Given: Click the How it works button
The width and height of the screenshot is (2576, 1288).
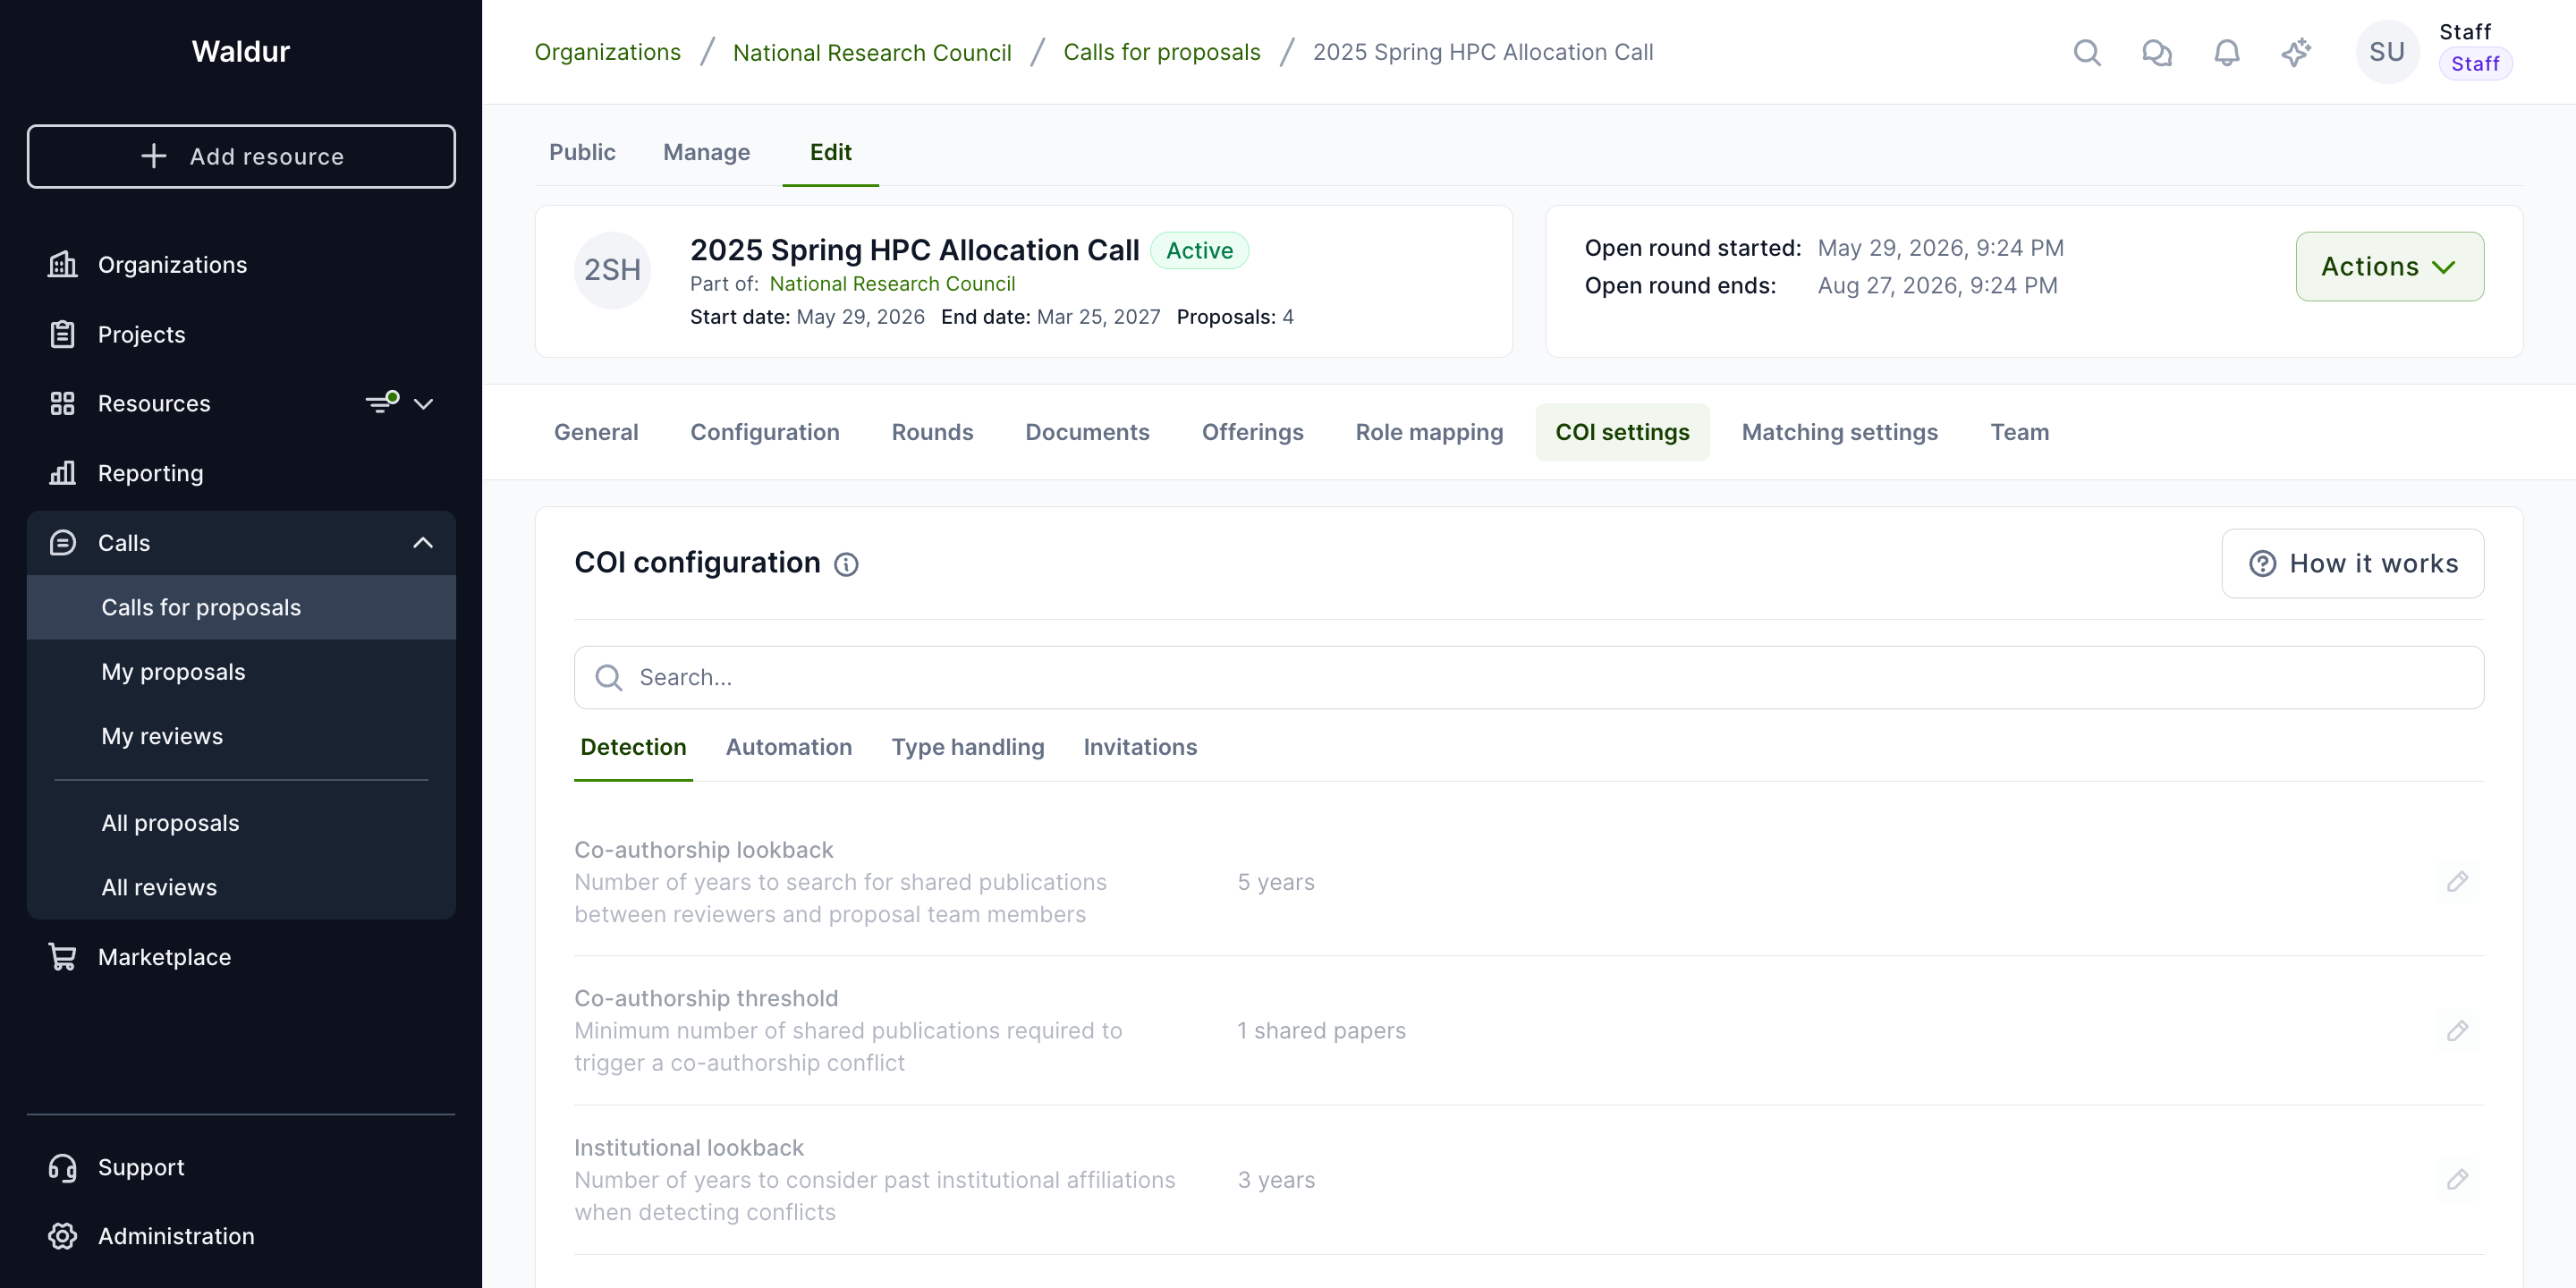Looking at the screenshot, I should (x=2352, y=564).
